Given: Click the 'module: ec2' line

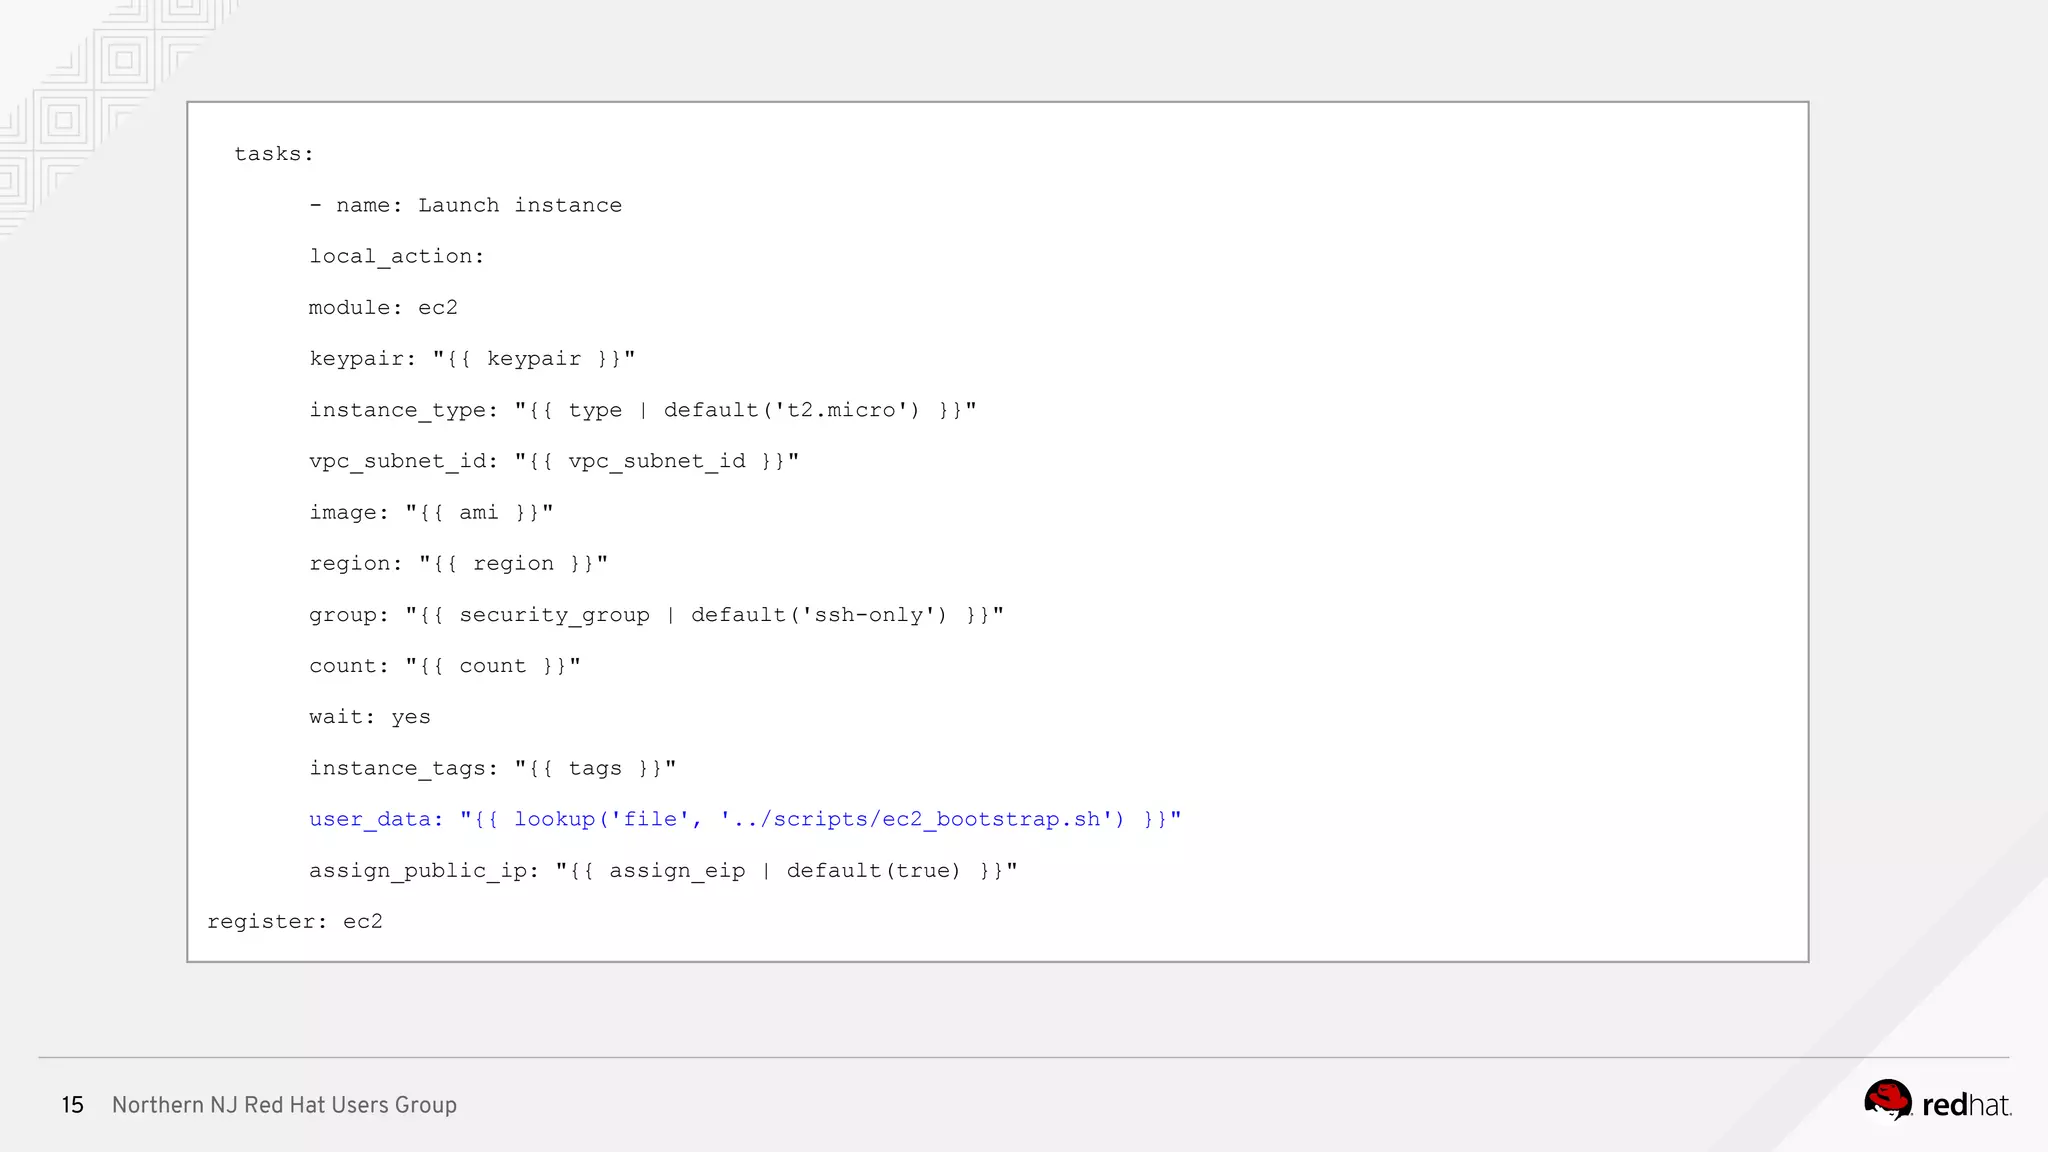Looking at the screenshot, I should 383,308.
